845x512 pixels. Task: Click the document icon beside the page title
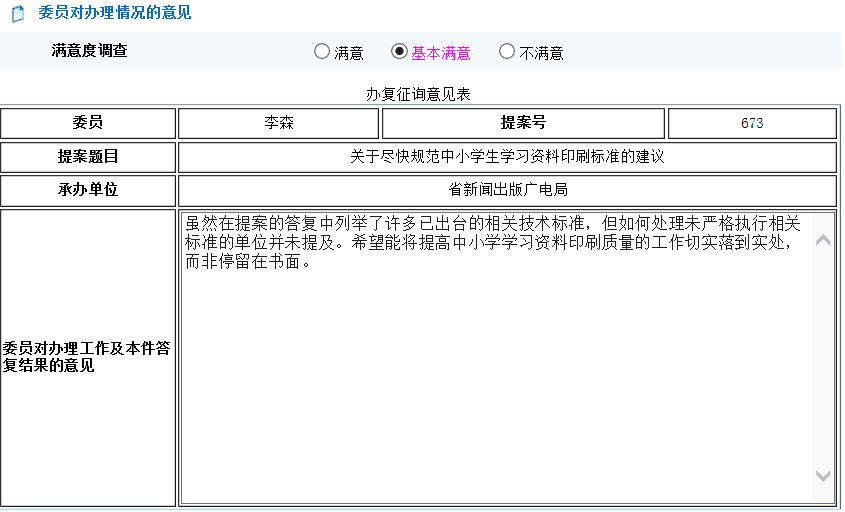coord(17,14)
